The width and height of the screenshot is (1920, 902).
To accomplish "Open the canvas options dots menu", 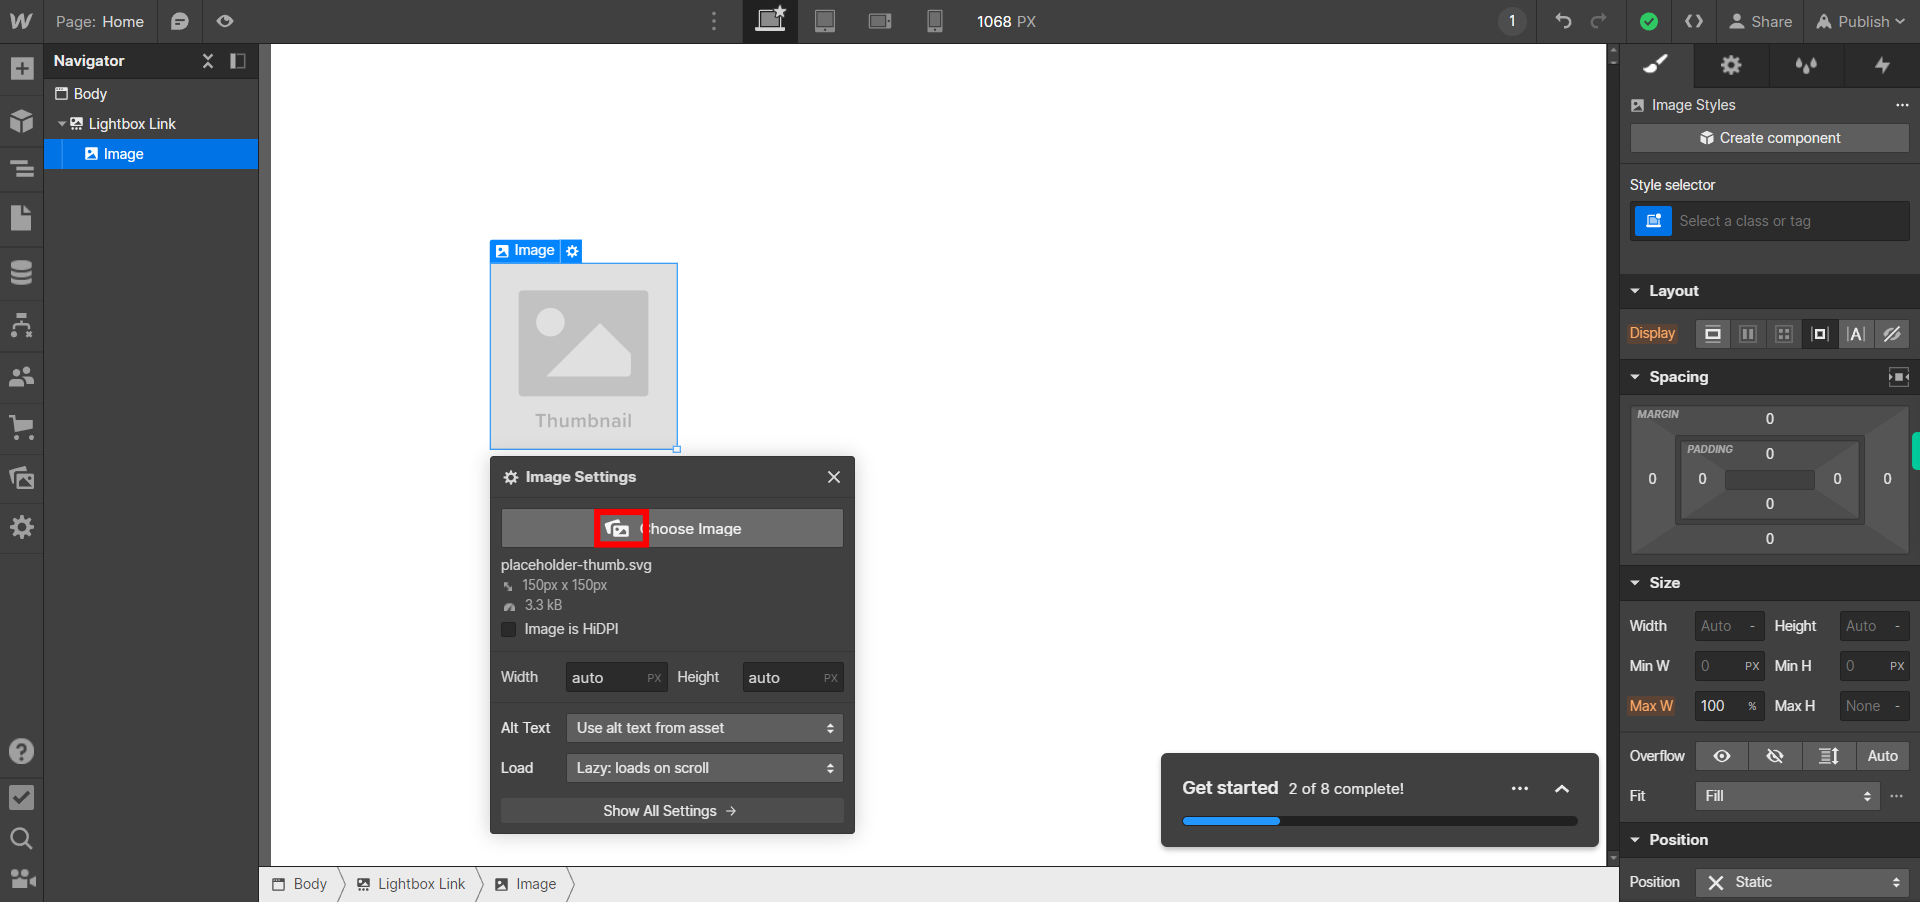I will click(x=714, y=21).
